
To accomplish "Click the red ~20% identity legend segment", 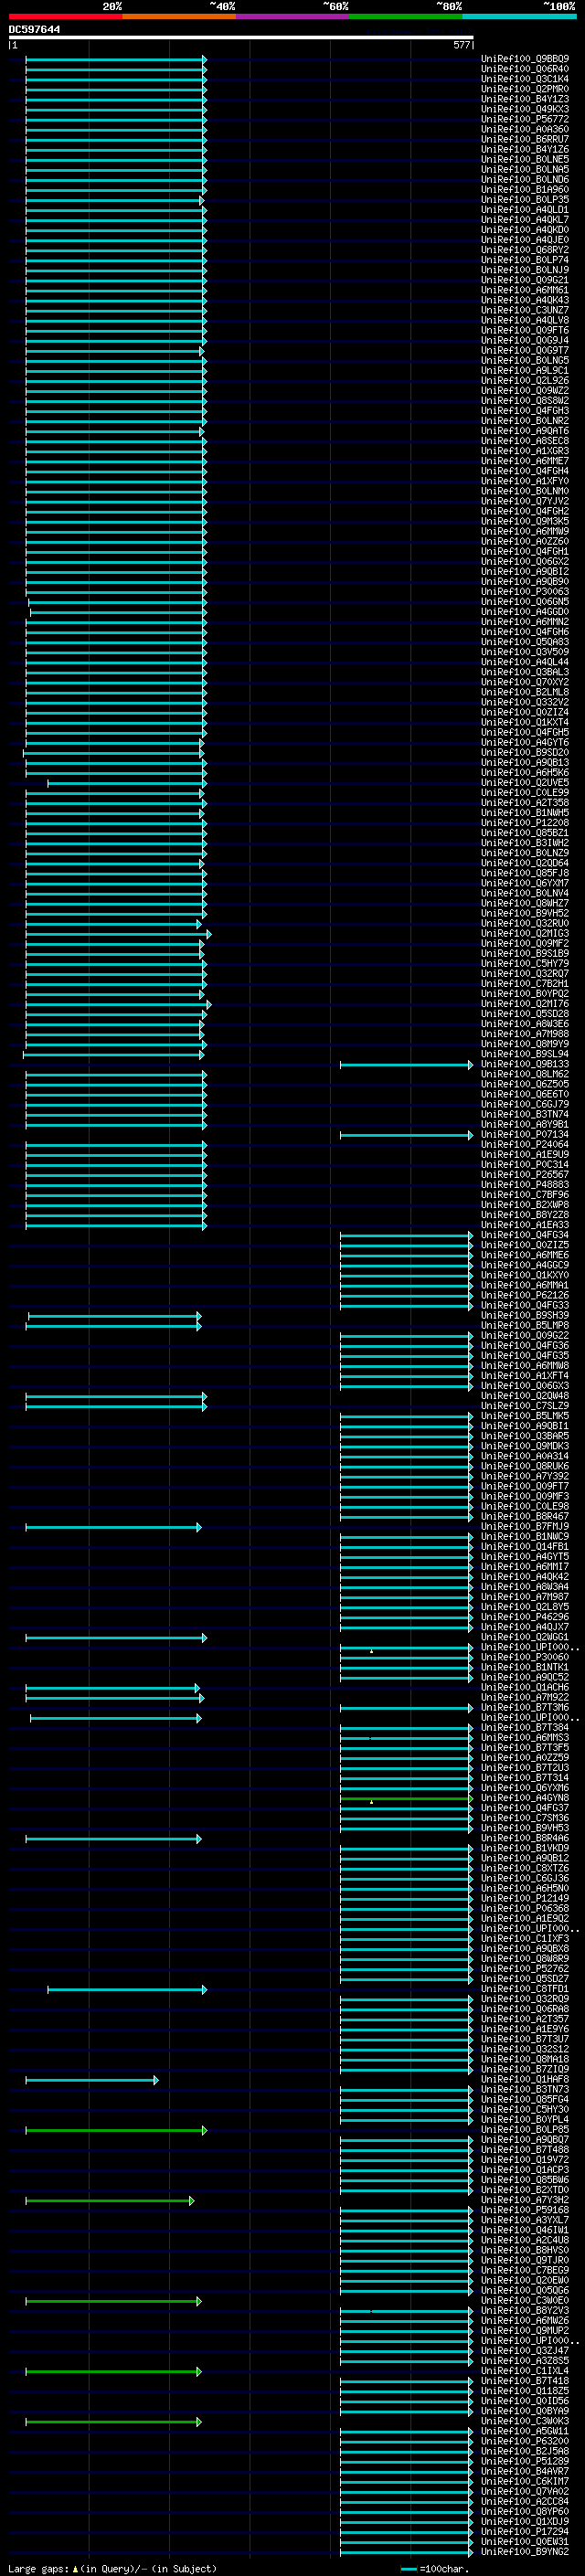I will click(x=65, y=17).
